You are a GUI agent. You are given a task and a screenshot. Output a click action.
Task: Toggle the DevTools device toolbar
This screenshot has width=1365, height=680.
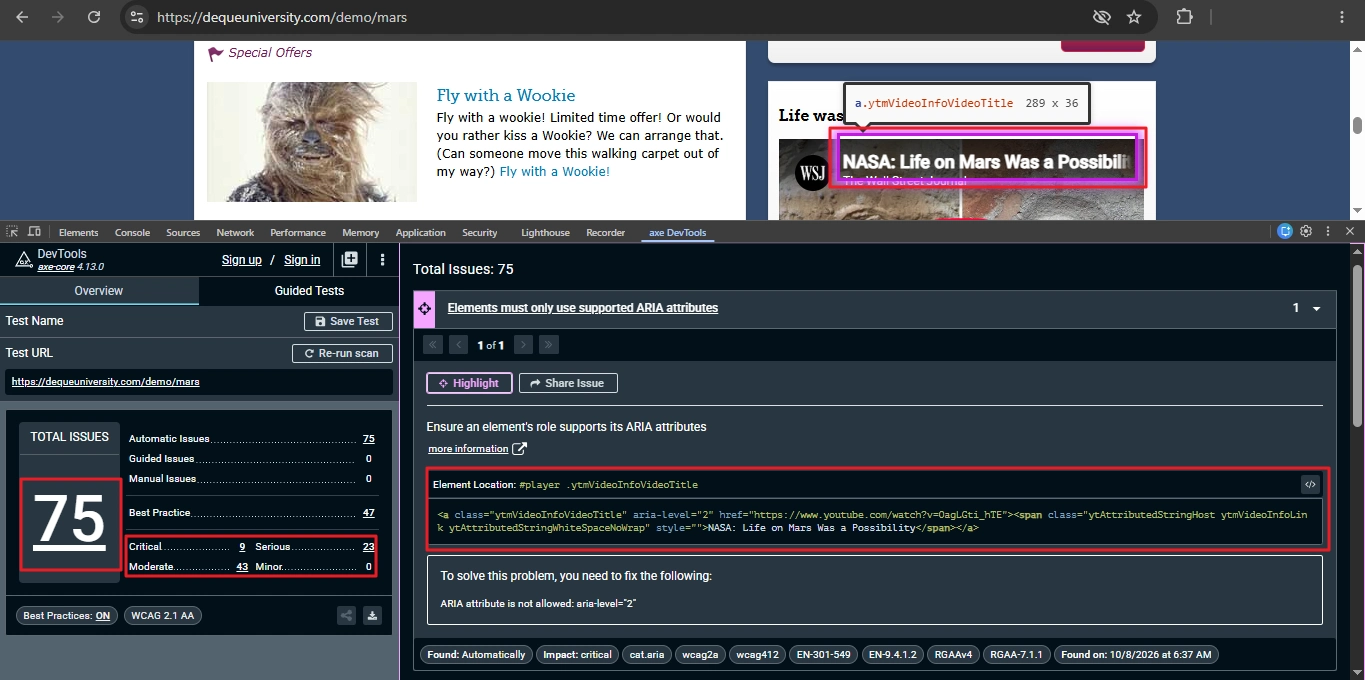coord(34,232)
